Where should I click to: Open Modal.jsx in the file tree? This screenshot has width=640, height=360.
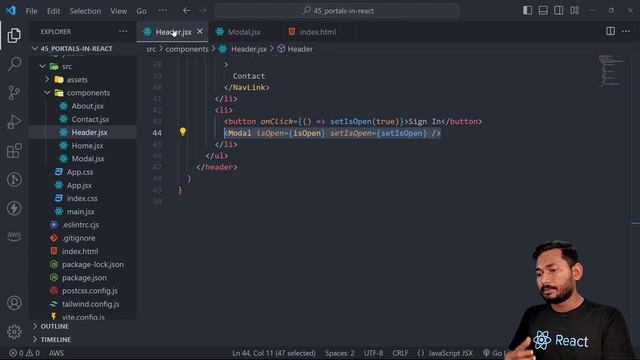click(x=88, y=158)
